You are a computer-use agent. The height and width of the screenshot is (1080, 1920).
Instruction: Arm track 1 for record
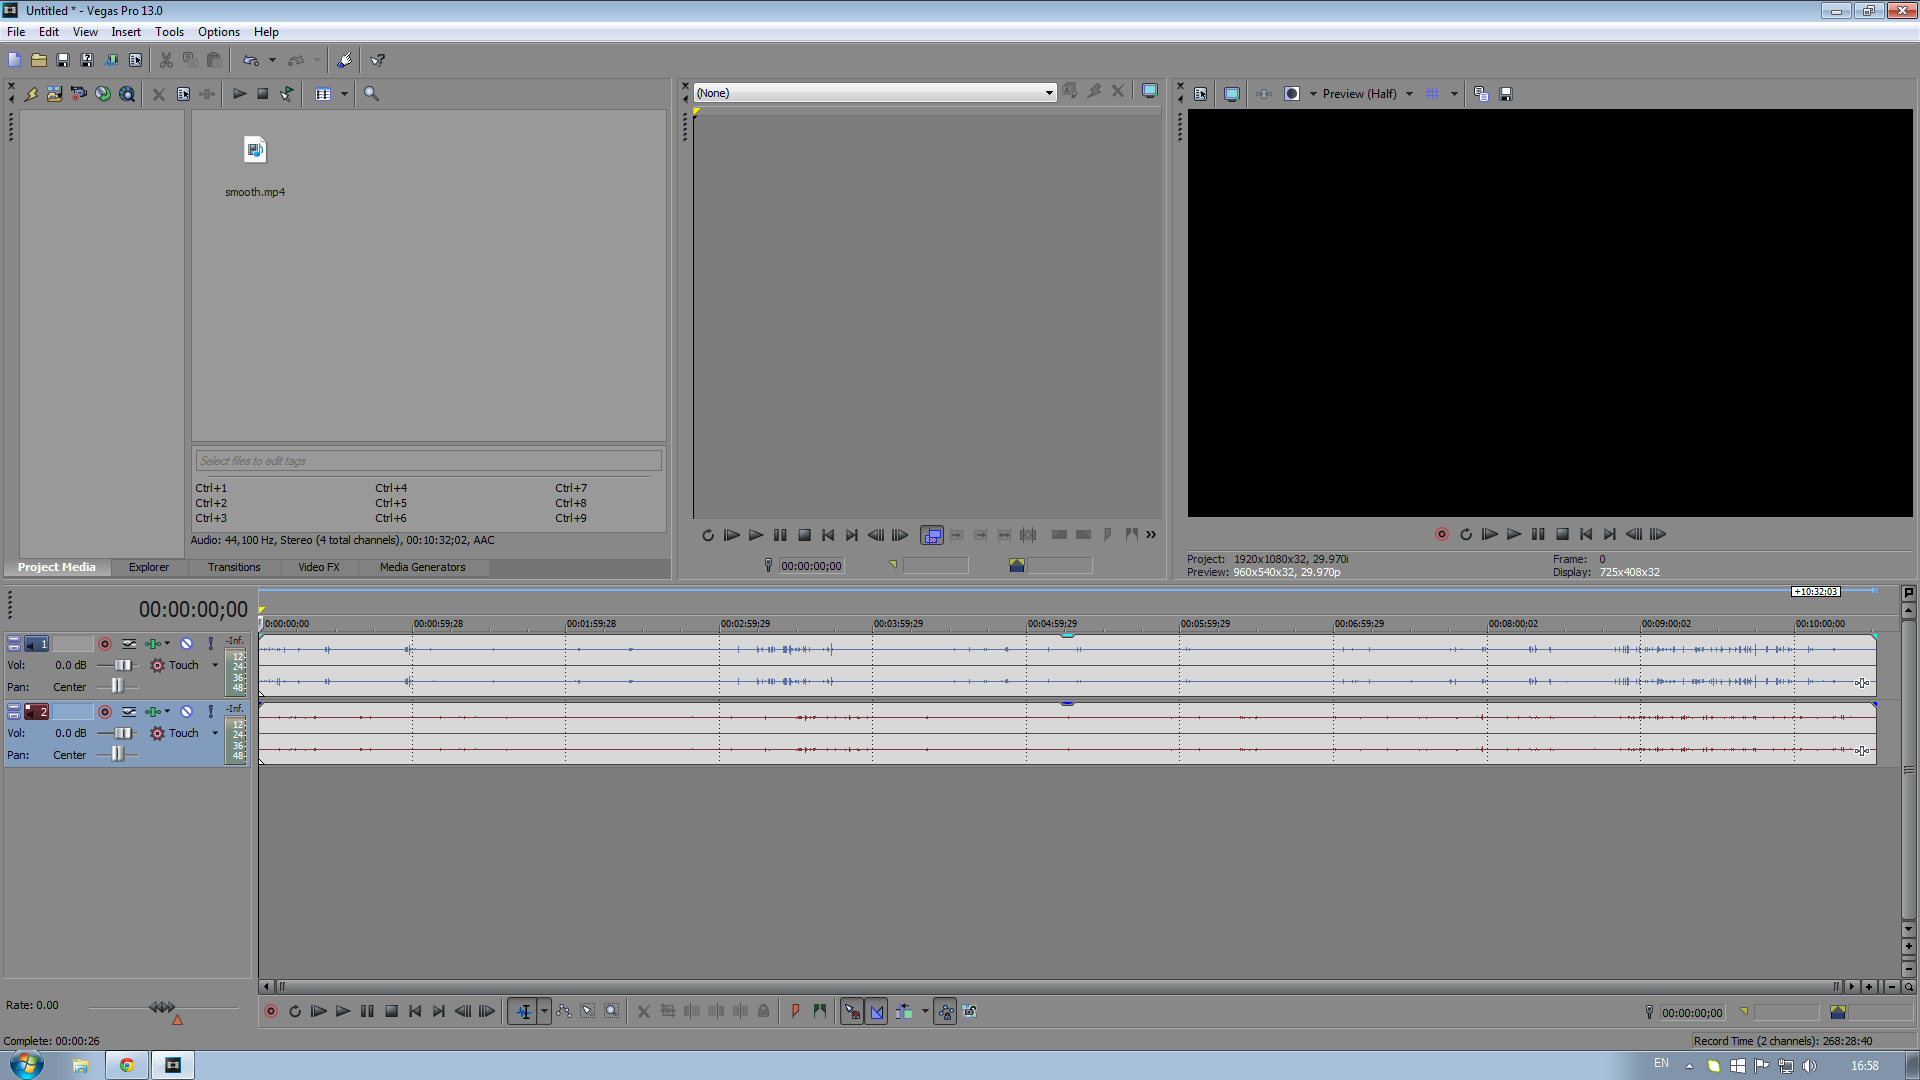[x=105, y=644]
